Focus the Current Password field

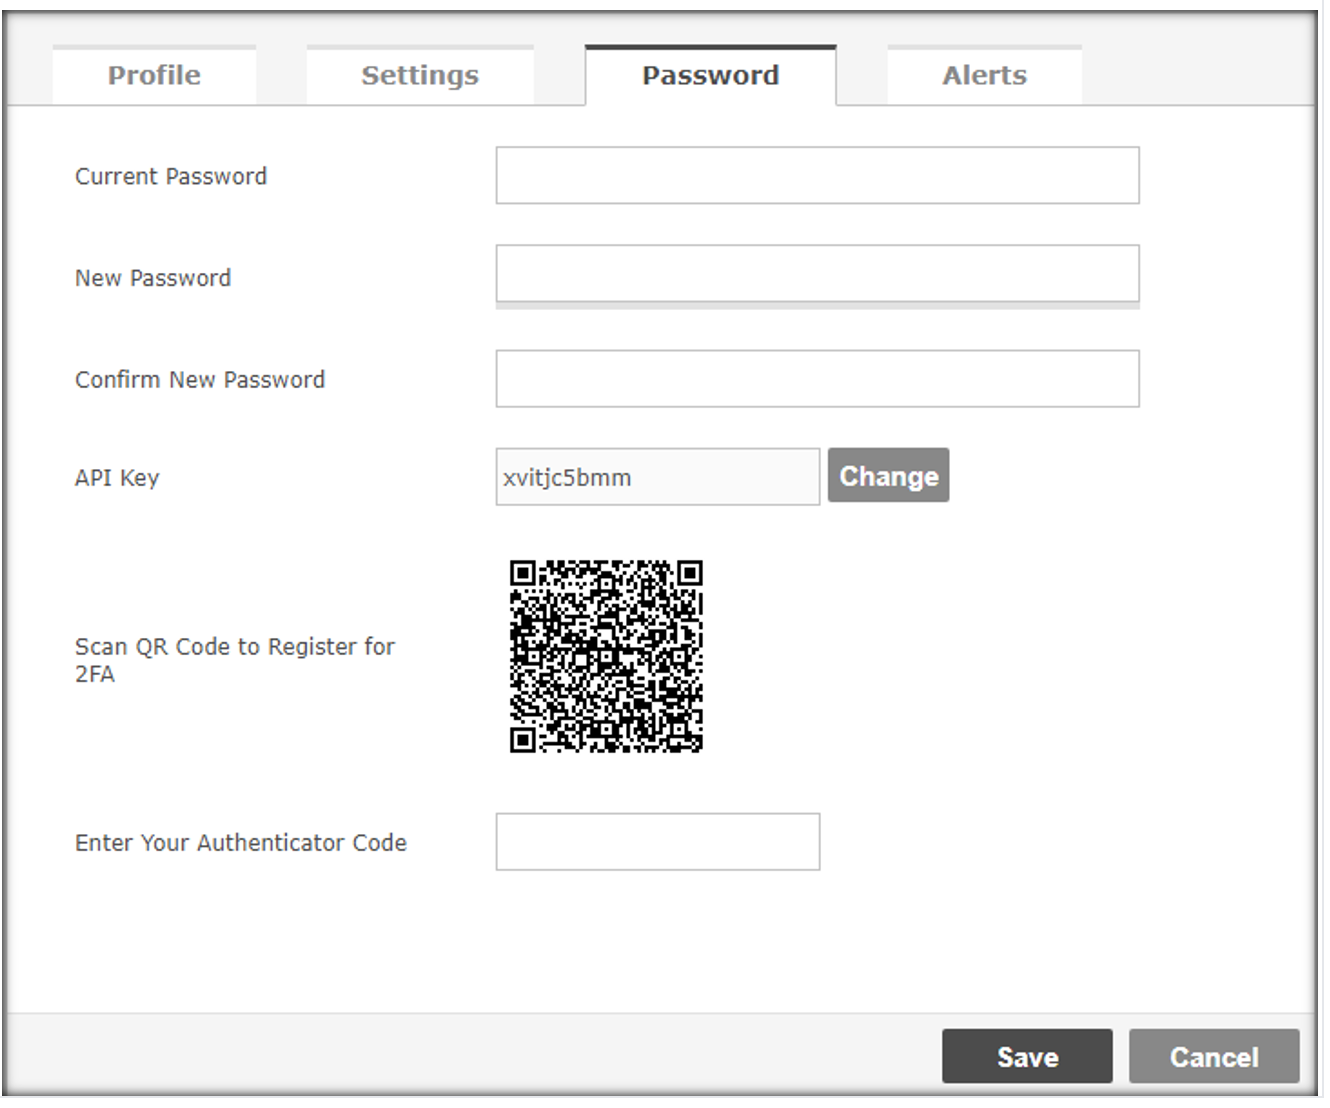click(818, 176)
